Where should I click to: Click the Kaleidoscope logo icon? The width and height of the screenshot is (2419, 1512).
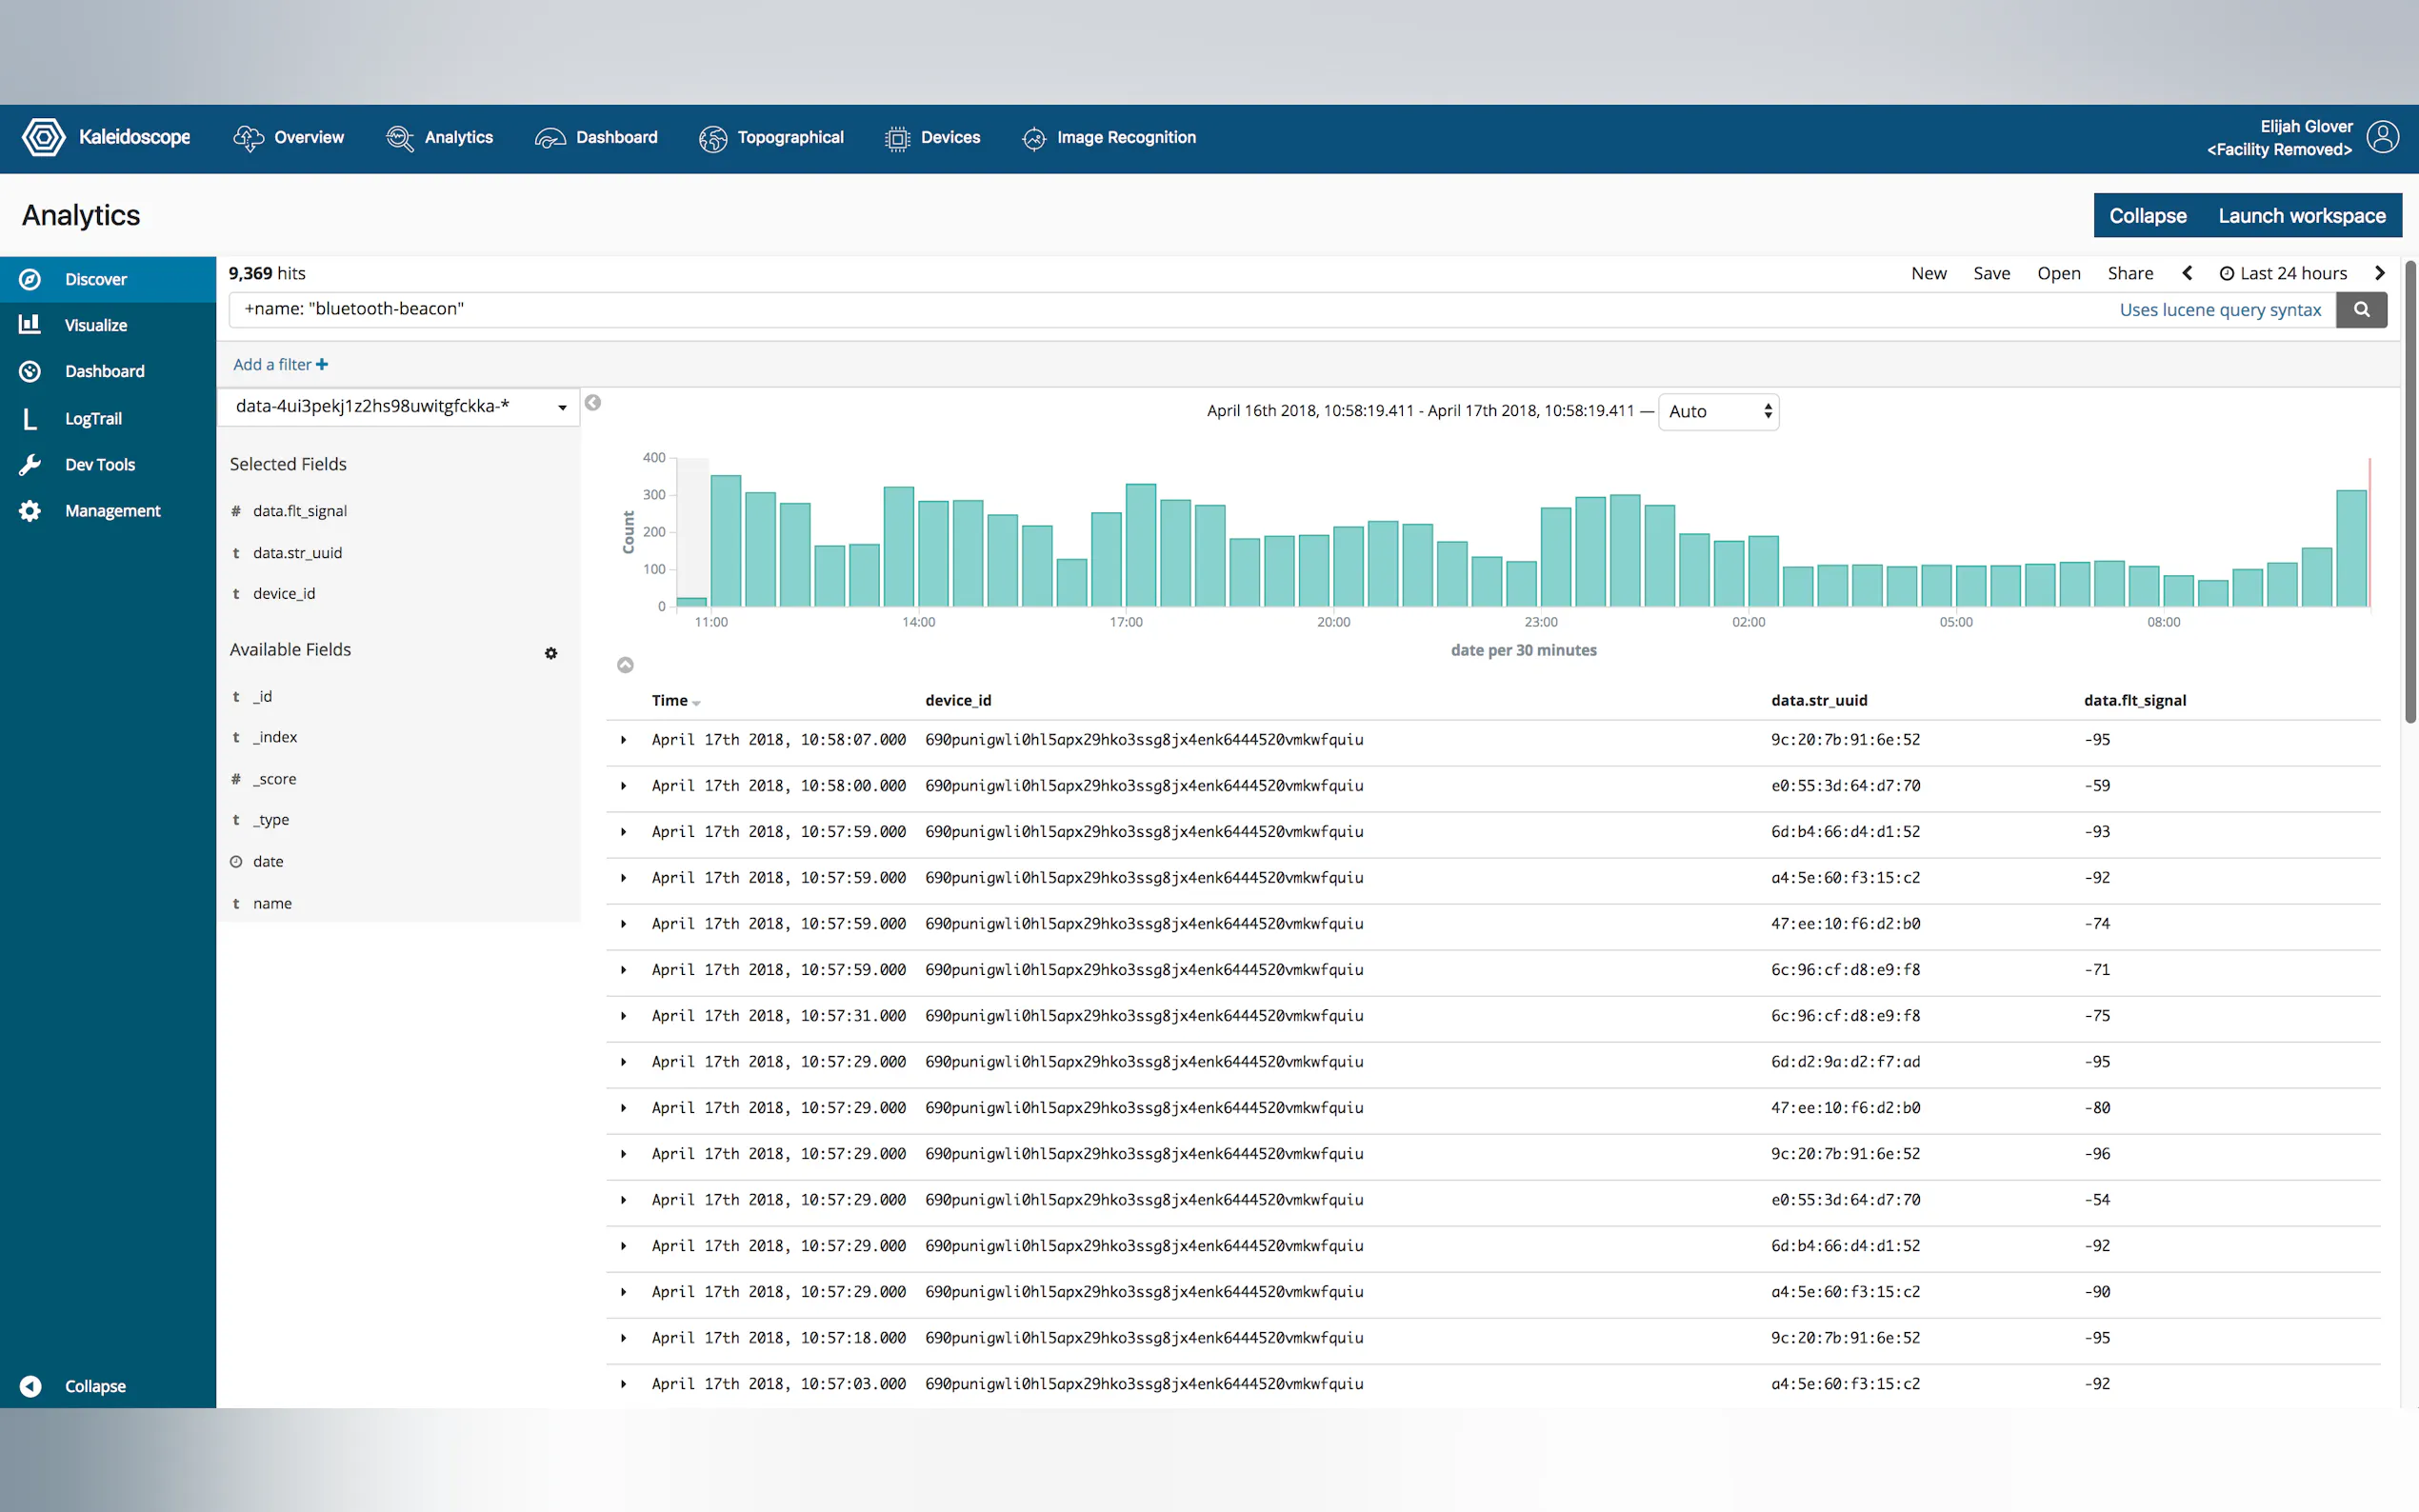point(43,137)
